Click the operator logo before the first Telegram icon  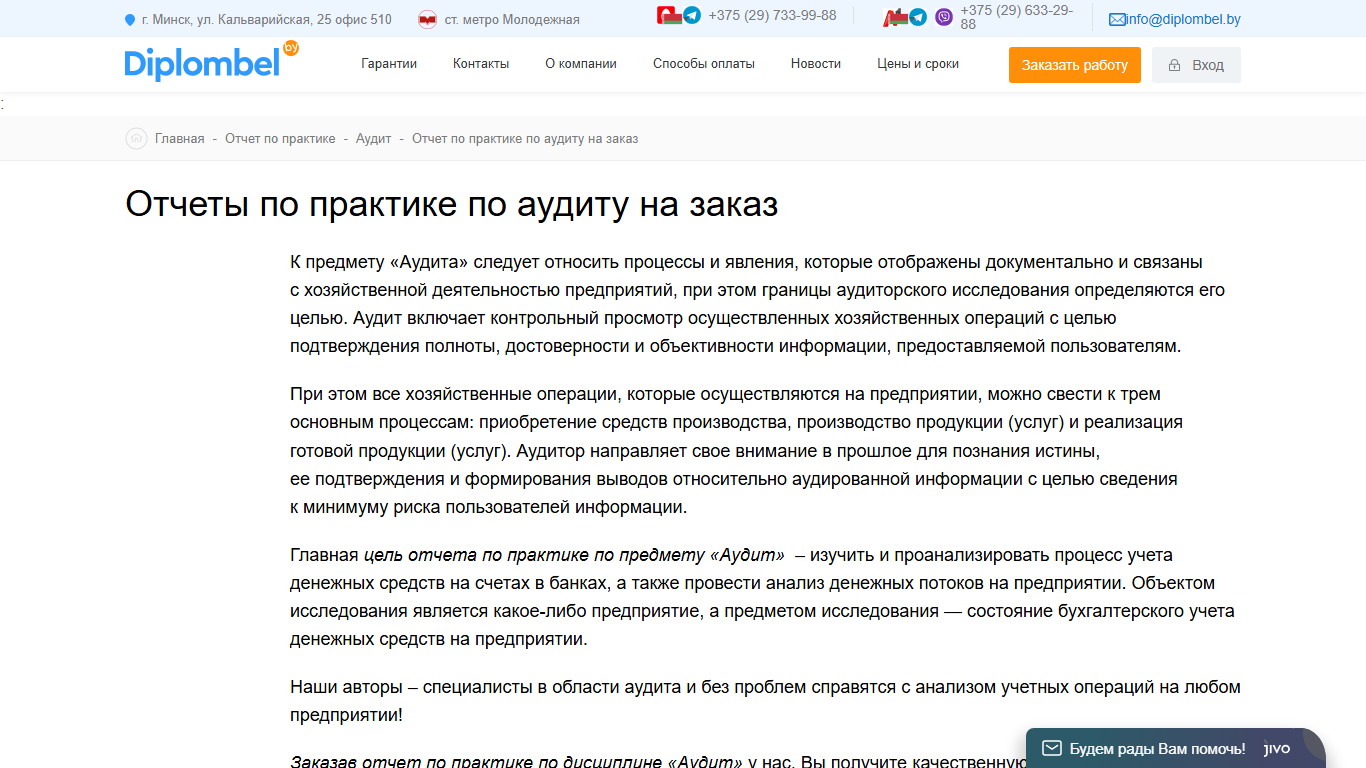(669, 15)
